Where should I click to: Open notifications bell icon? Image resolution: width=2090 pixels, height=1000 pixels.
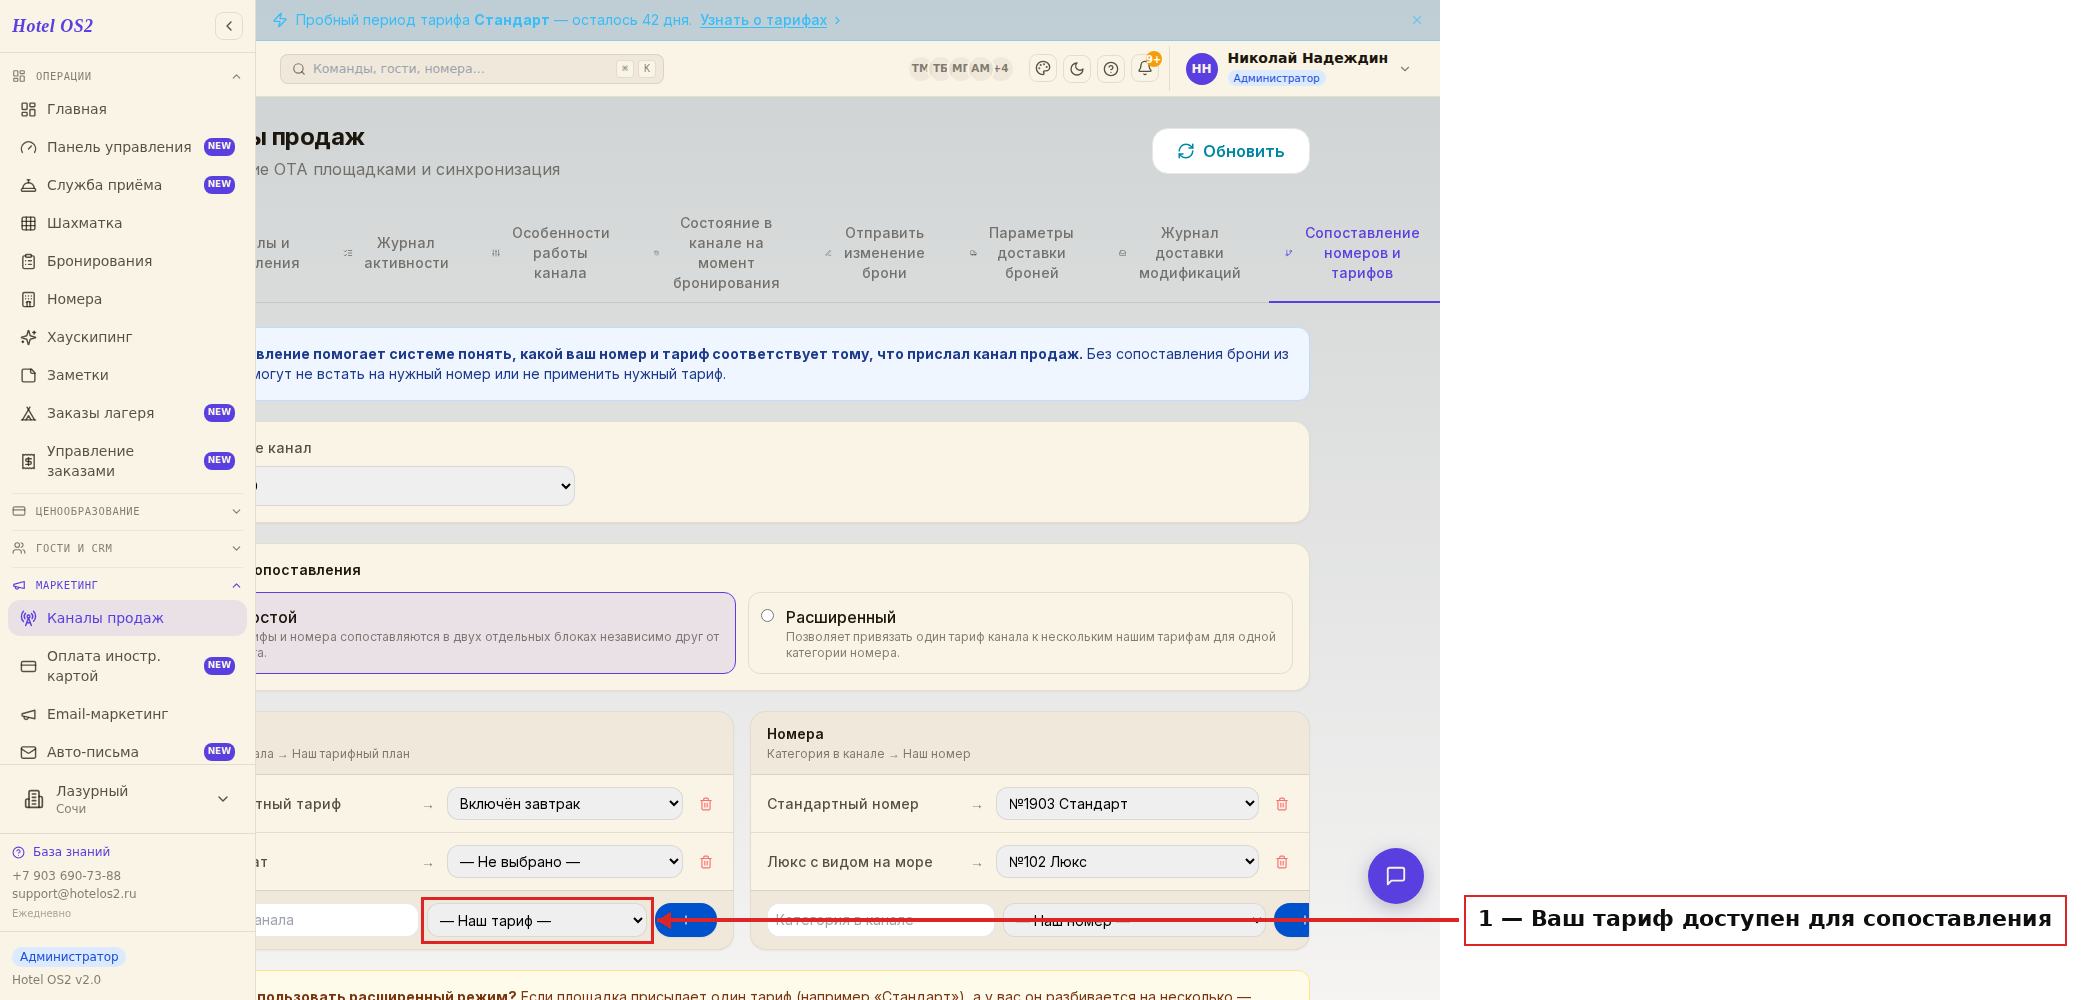click(x=1145, y=68)
